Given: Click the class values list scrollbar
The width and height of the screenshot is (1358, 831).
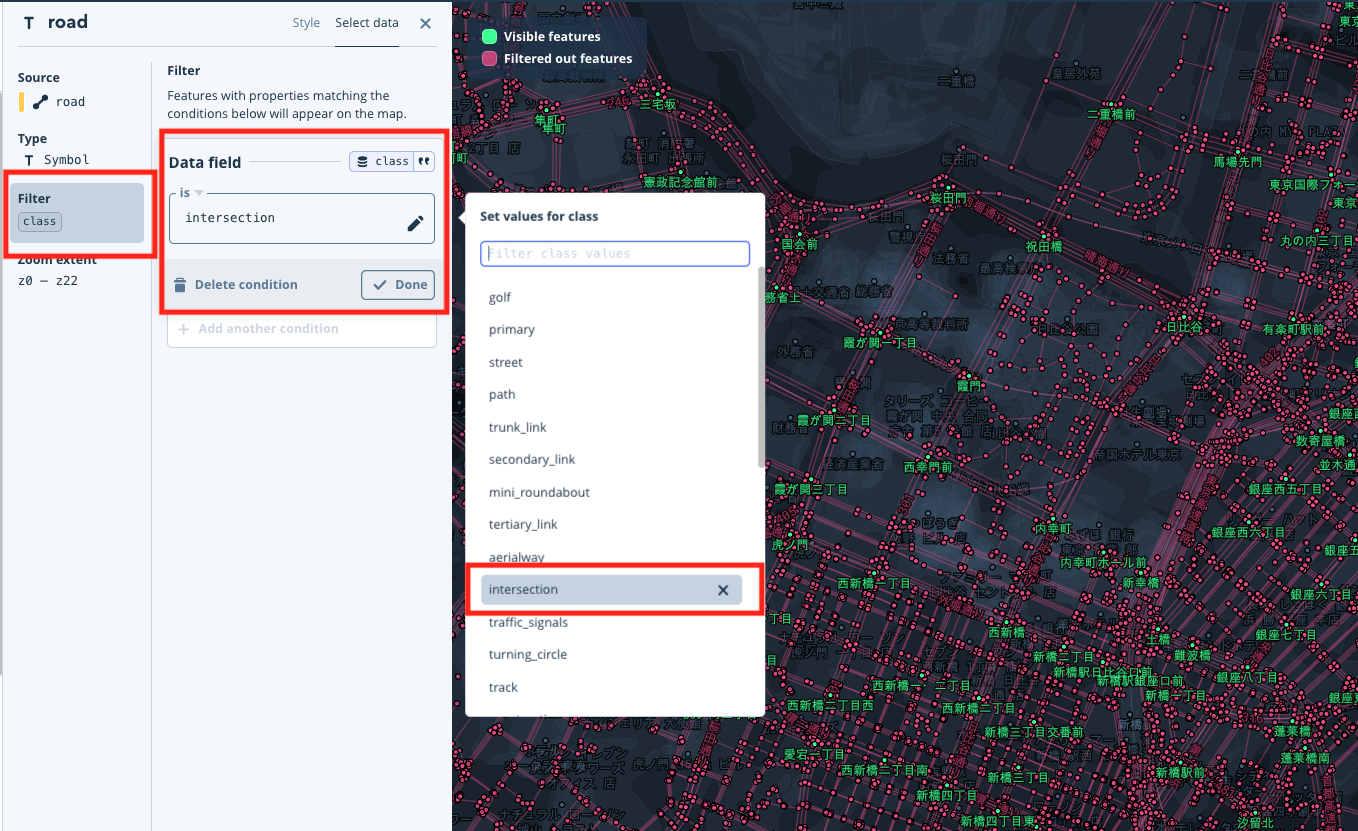Looking at the screenshot, I should [x=761, y=367].
